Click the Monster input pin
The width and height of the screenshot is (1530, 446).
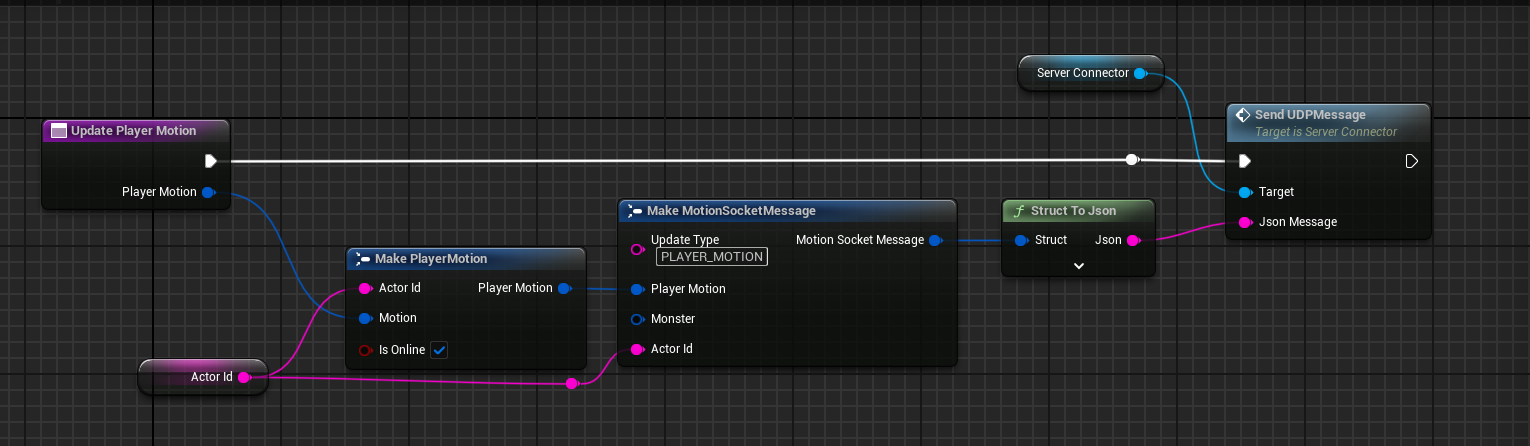pos(638,319)
